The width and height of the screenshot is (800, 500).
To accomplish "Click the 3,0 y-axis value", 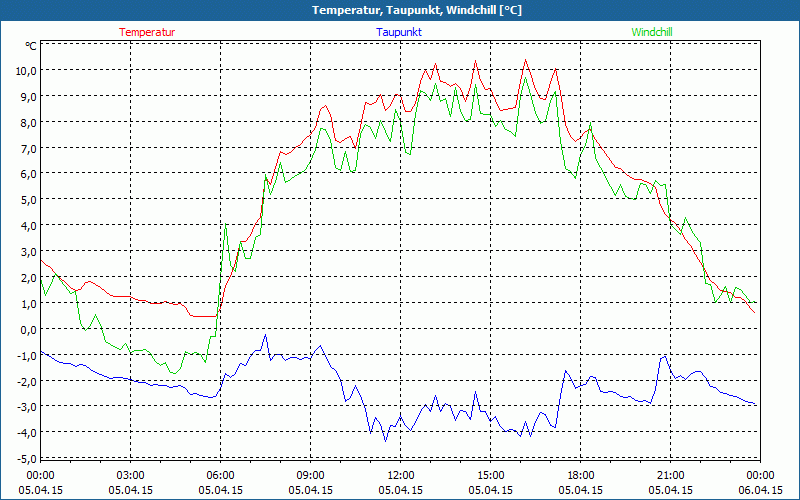I will click(x=28, y=252).
